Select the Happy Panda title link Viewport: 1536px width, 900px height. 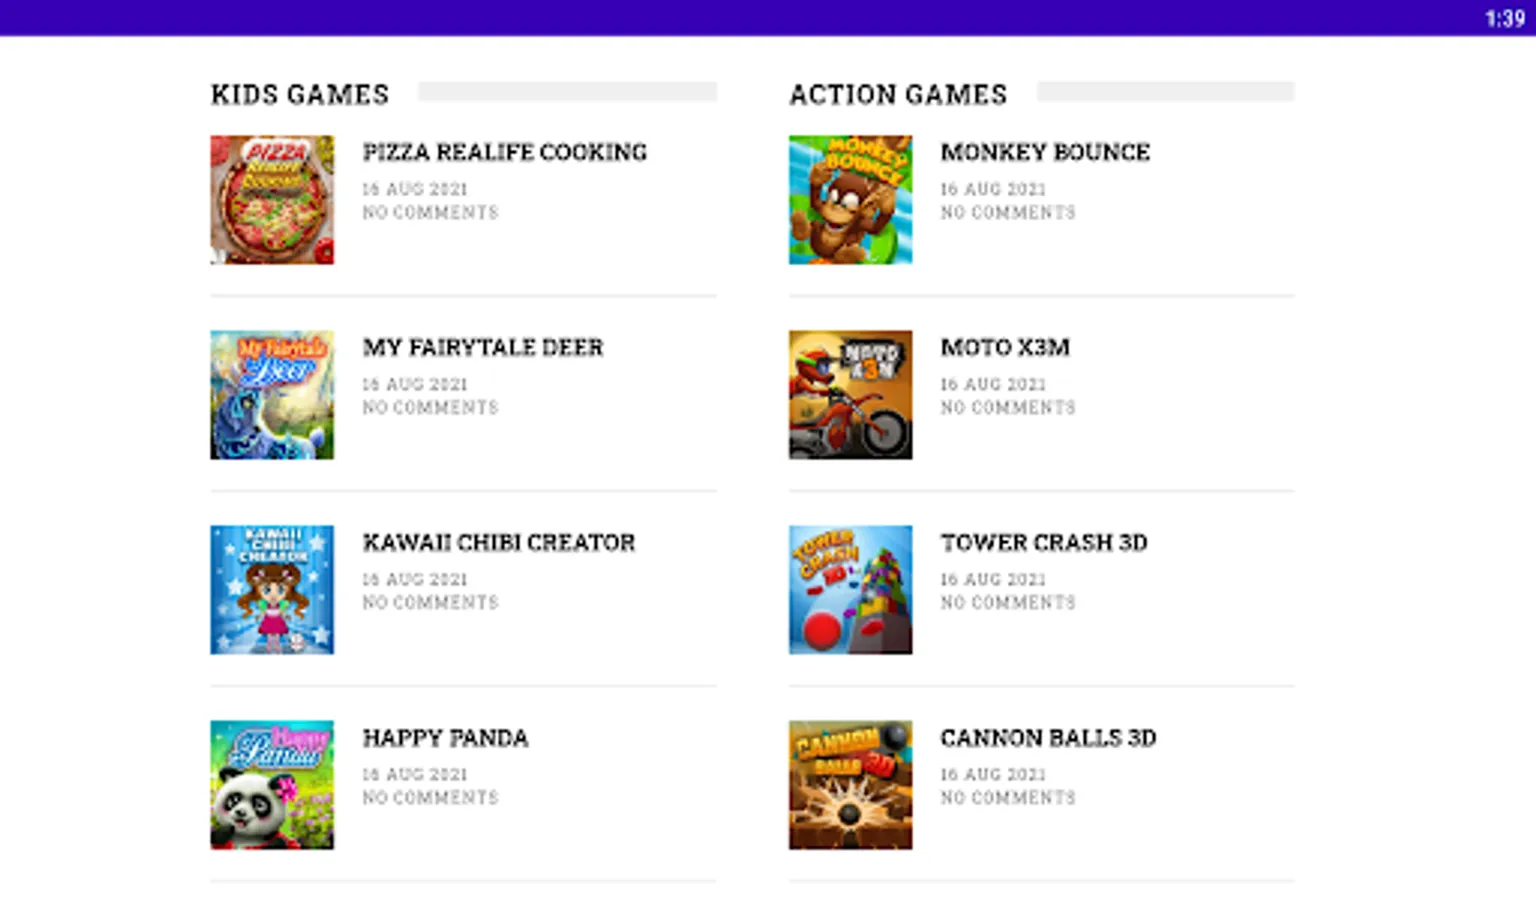click(445, 738)
